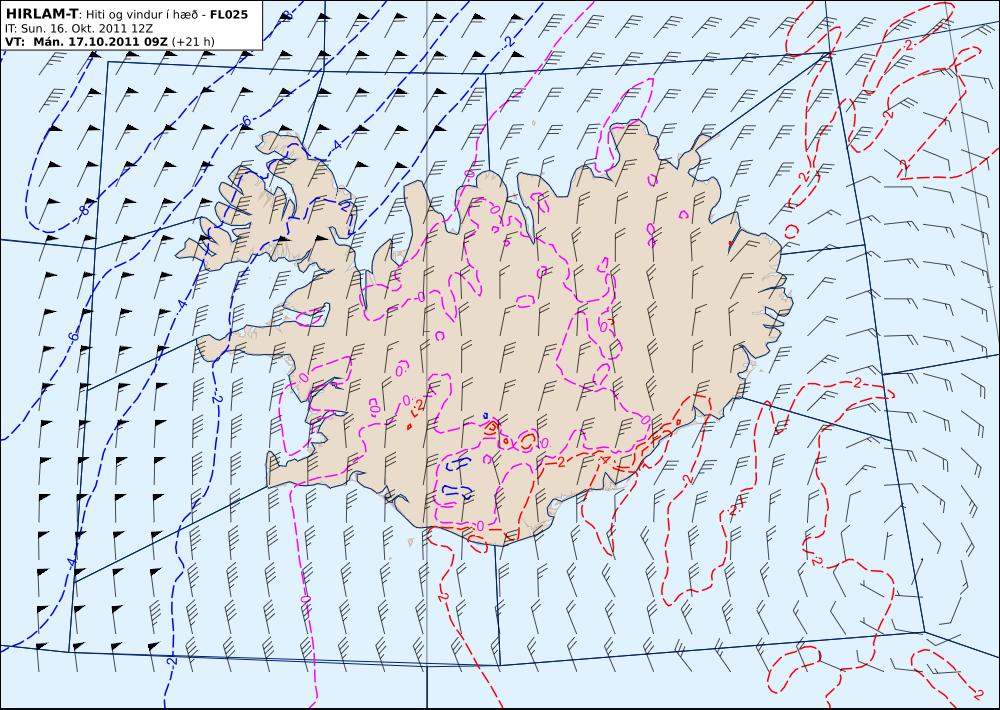Click the magenta 0 label over the southwestern sea
Image resolution: width=1000 pixels, height=710 pixels.
305,600
